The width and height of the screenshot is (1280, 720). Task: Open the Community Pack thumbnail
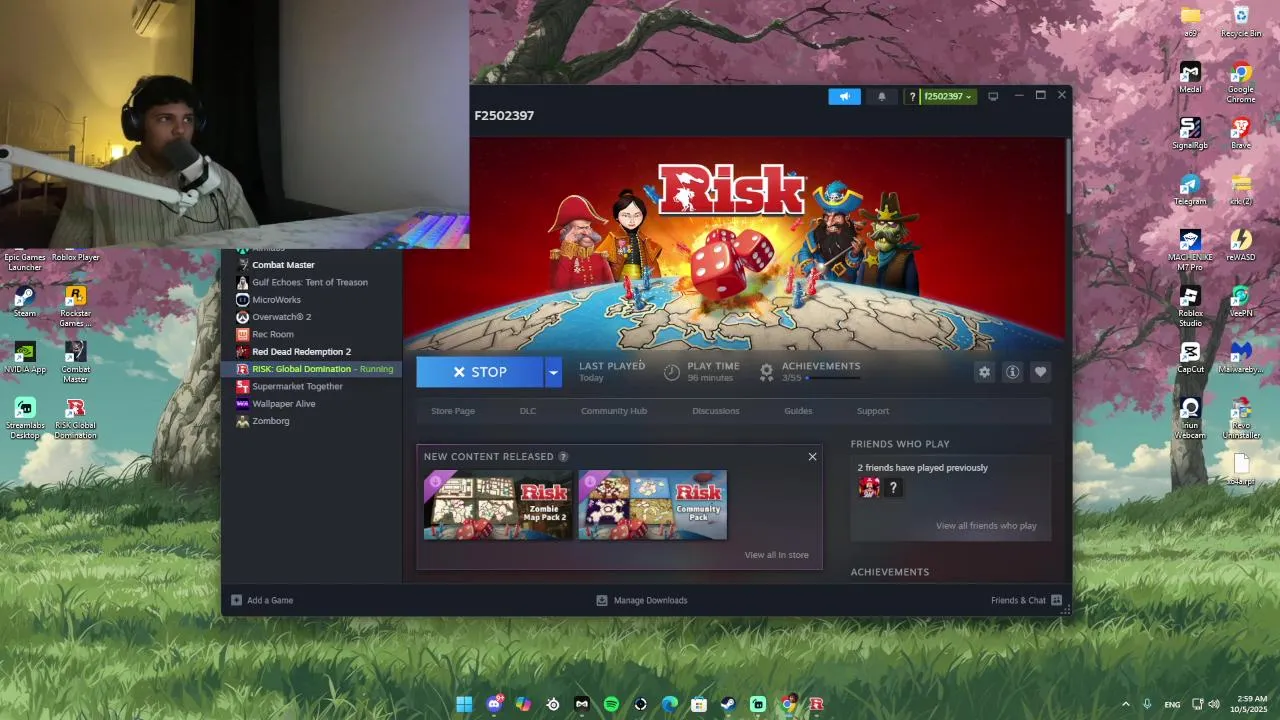(x=652, y=505)
